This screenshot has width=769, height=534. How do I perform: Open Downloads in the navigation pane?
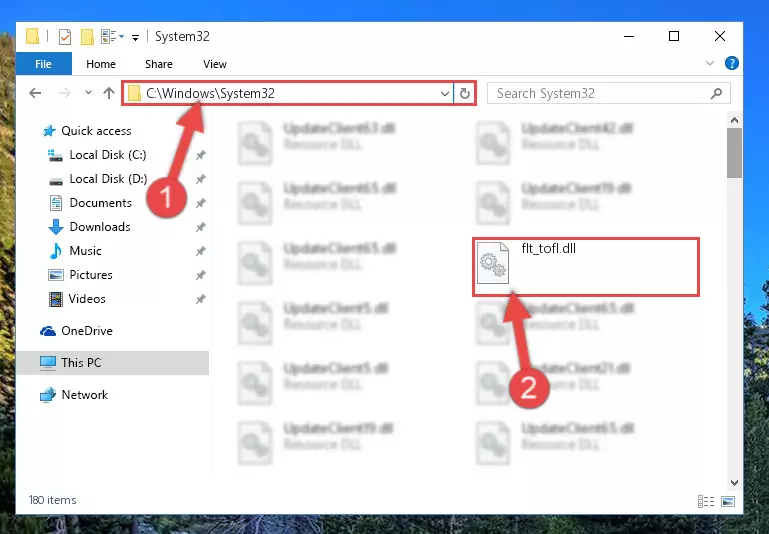(100, 227)
